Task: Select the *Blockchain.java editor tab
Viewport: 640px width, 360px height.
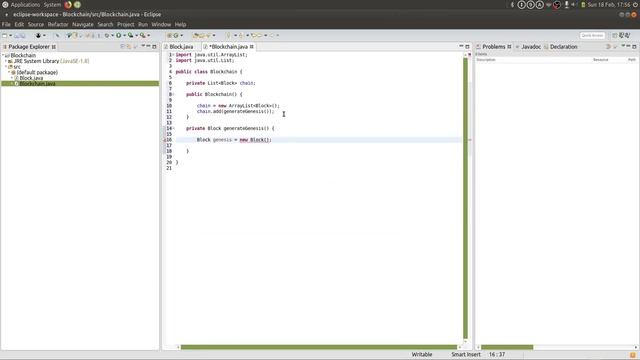Action: 228,47
